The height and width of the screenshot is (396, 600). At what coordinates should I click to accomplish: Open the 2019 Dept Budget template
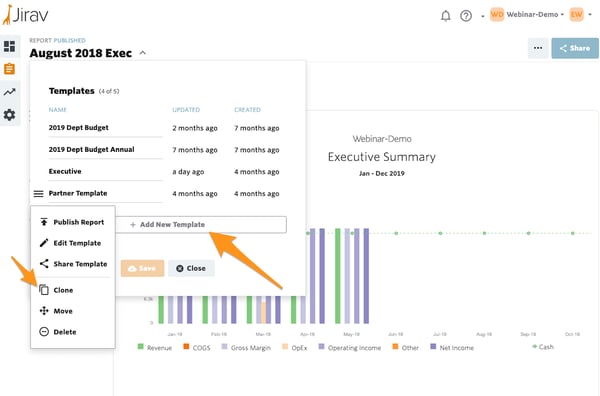78,127
